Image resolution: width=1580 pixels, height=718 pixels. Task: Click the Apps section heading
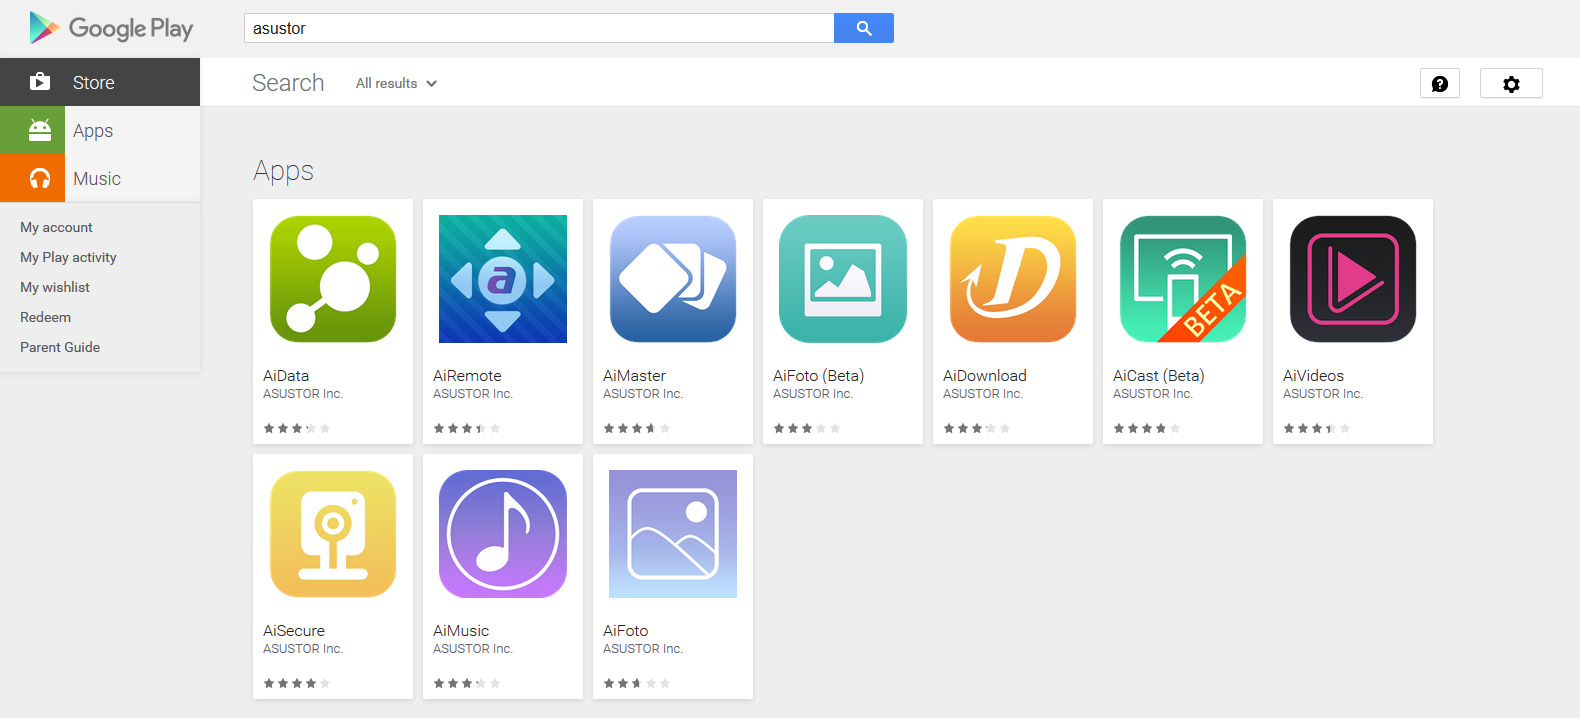pos(283,171)
